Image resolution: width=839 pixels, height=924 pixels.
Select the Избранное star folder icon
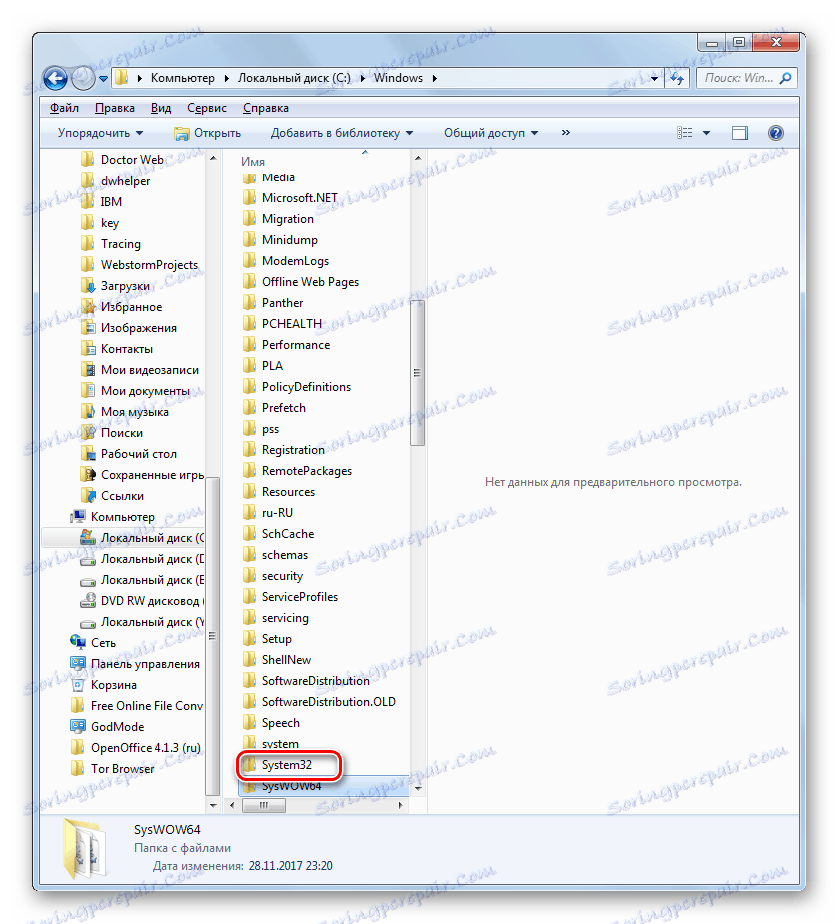point(88,307)
